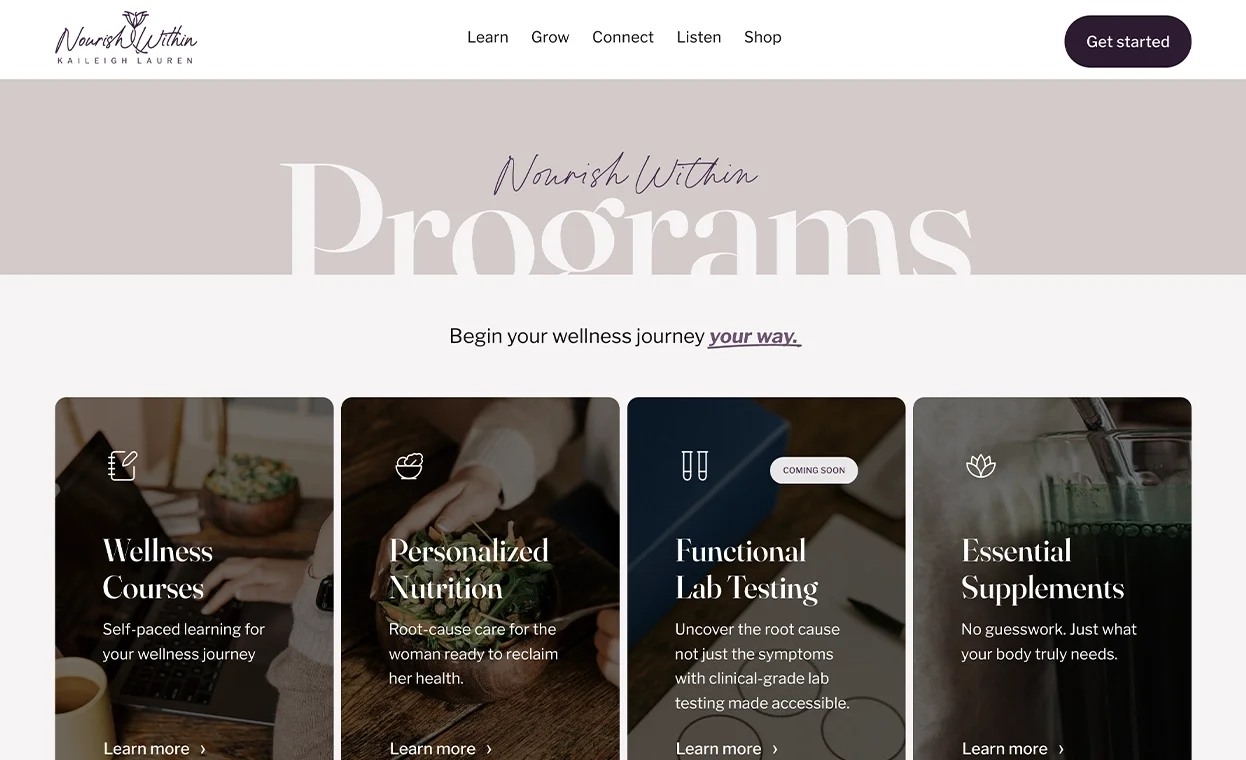This screenshot has height=760, width=1246.
Task: Click the lotus icon on Essential Supplements card
Action: (981, 465)
